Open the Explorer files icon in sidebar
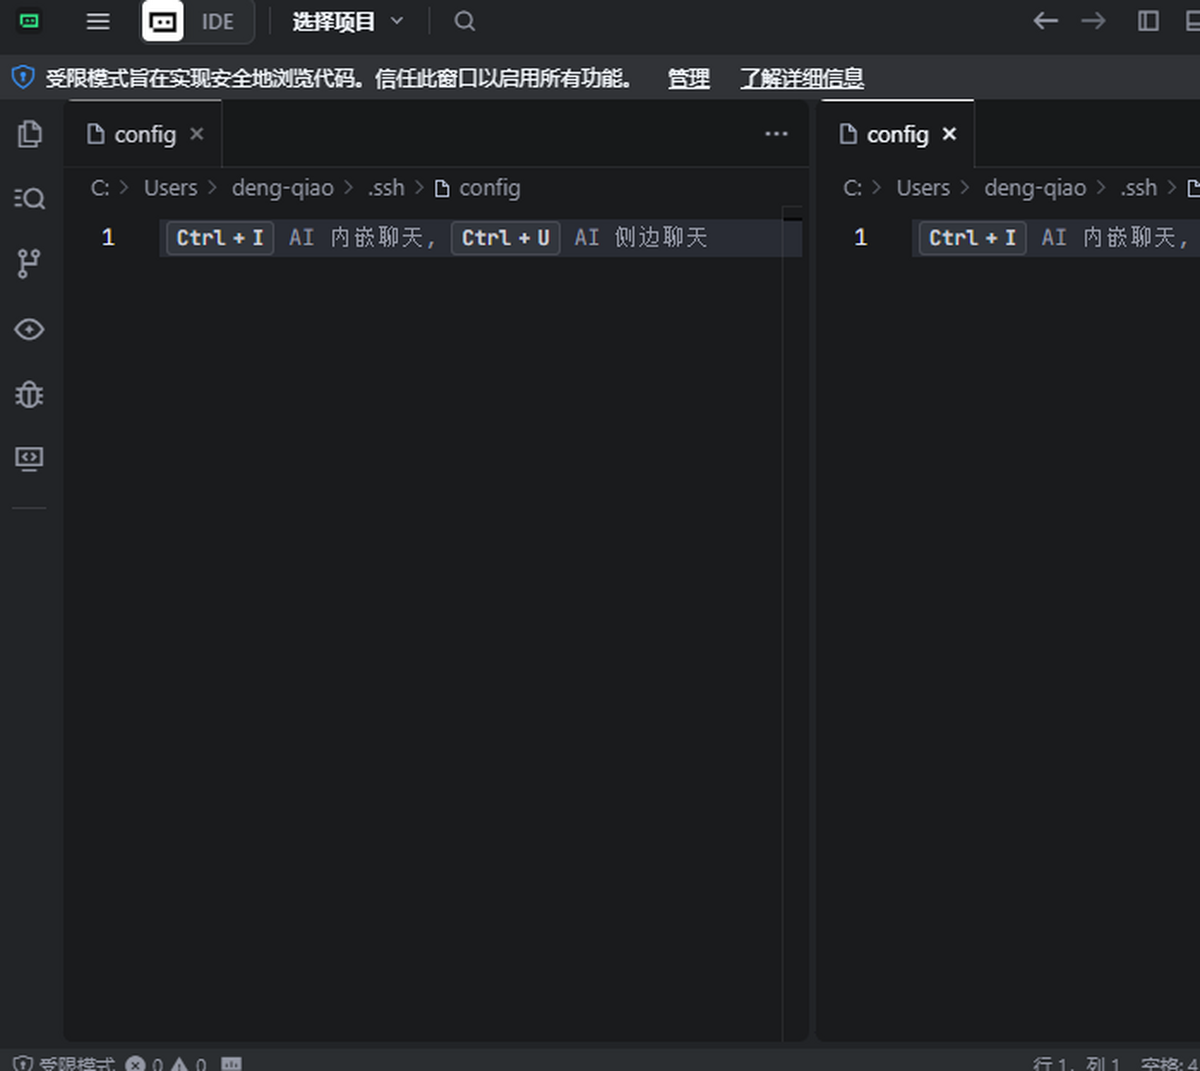 (x=30, y=134)
